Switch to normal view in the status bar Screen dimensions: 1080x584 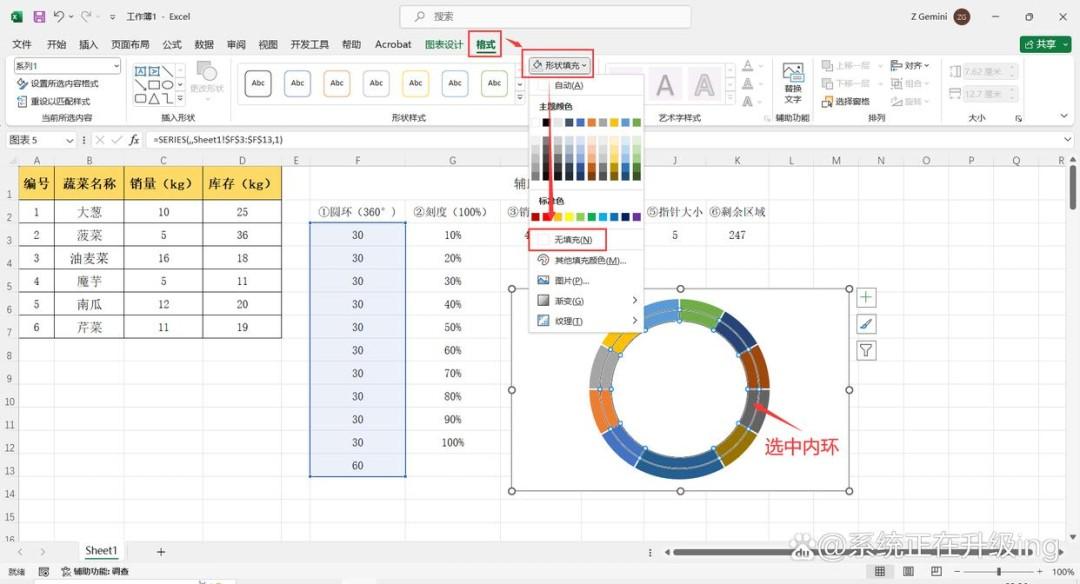tap(880, 572)
